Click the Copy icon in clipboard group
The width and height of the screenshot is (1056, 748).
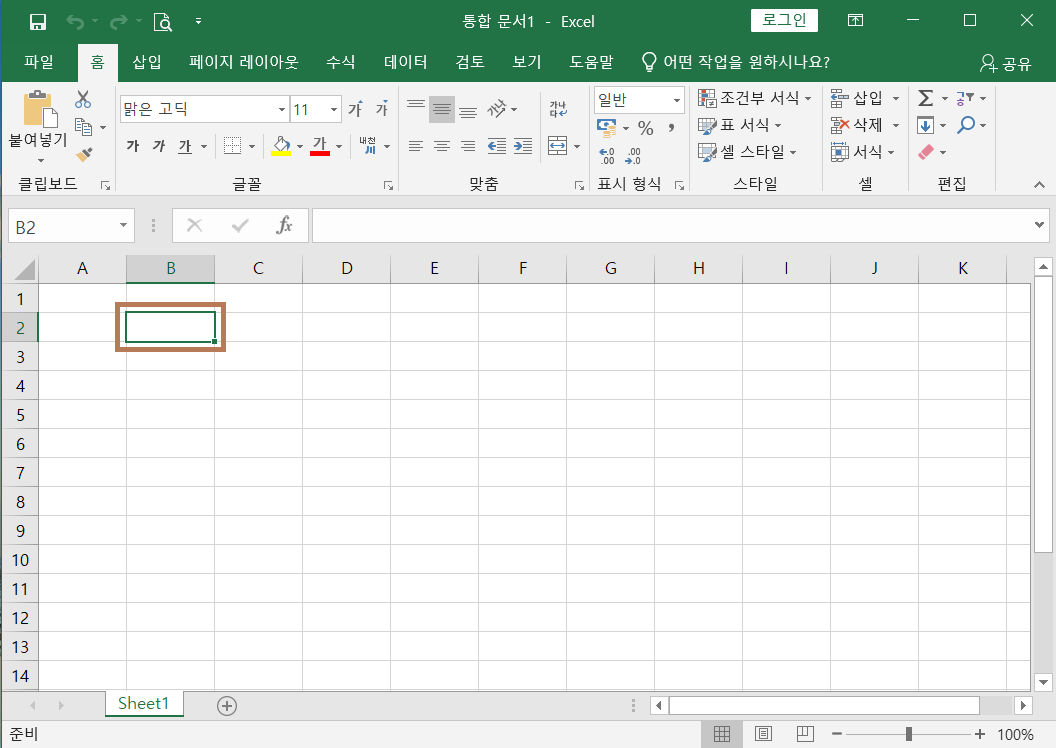coord(84,127)
